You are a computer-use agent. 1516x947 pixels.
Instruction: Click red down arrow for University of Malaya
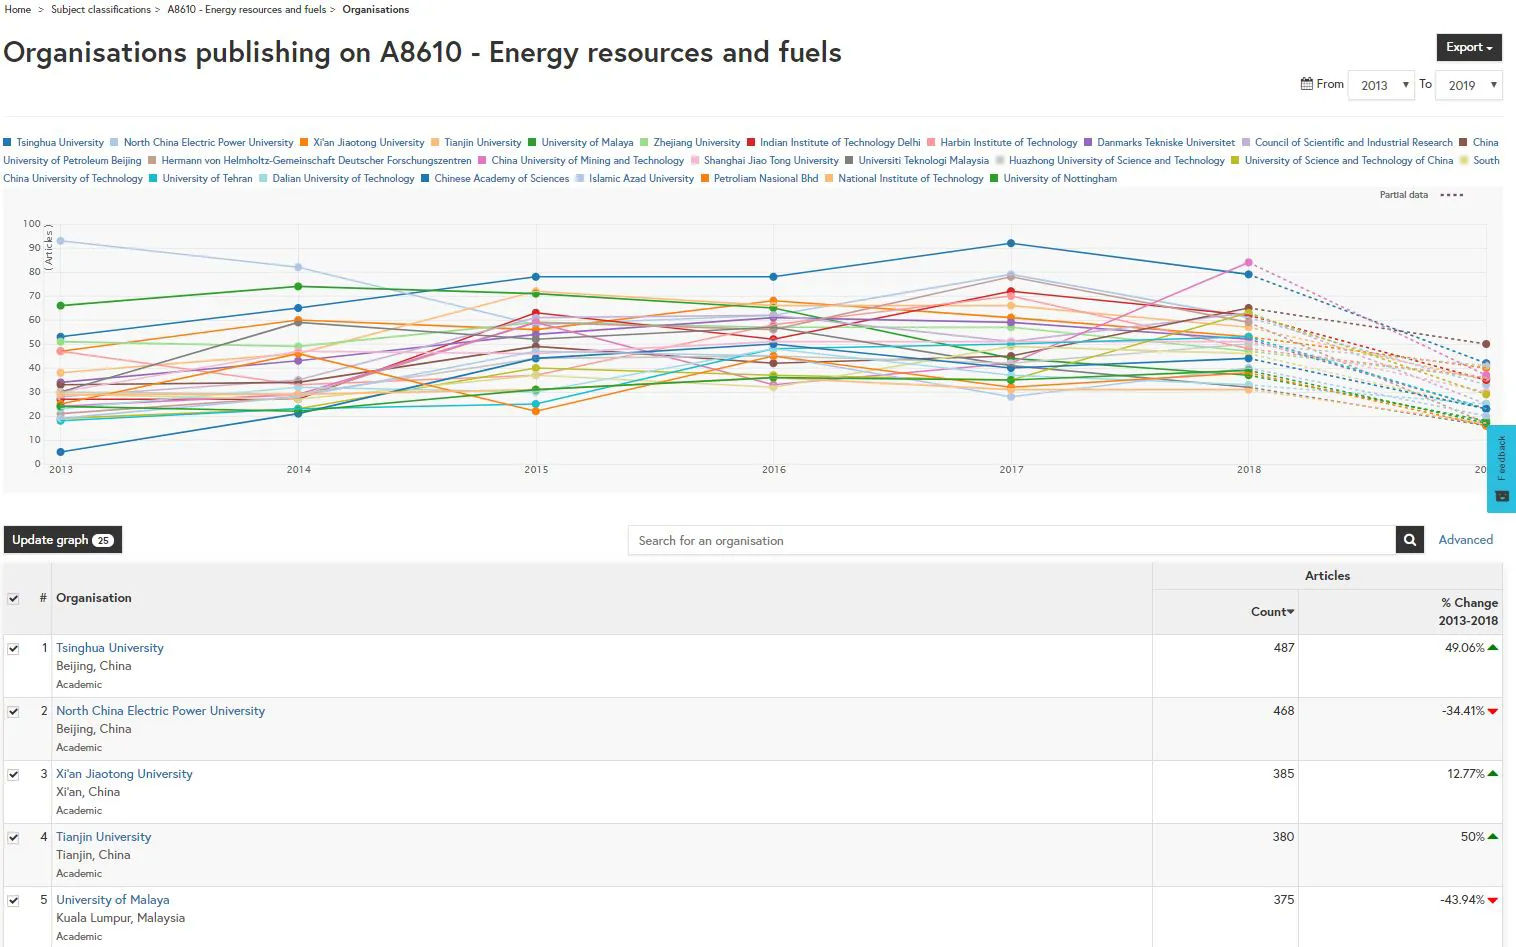tap(1493, 900)
